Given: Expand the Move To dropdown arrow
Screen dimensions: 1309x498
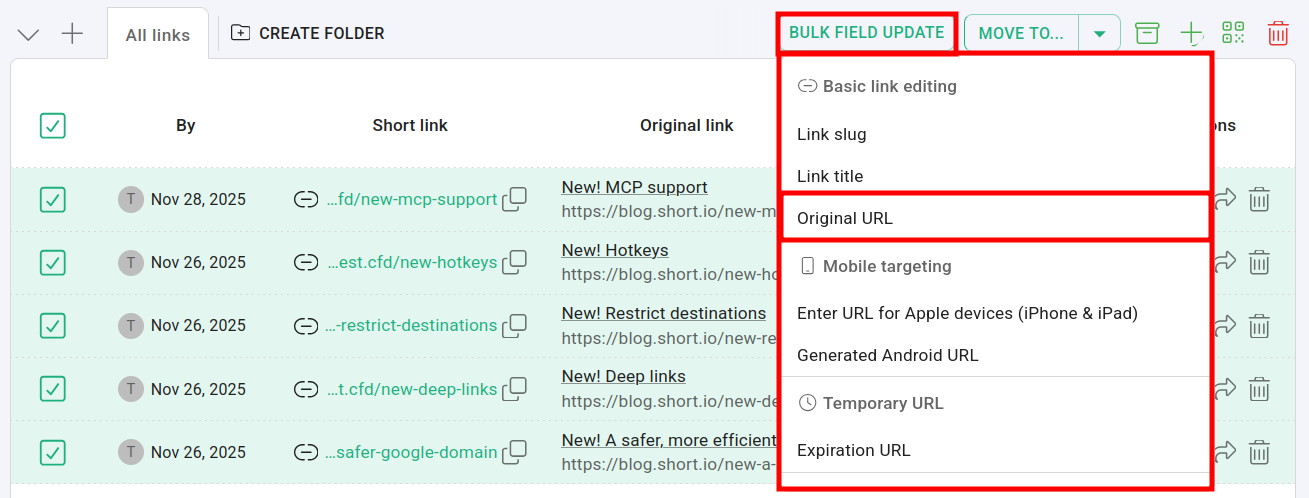Looking at the screenshot, I should click(x=1100, y=33).
